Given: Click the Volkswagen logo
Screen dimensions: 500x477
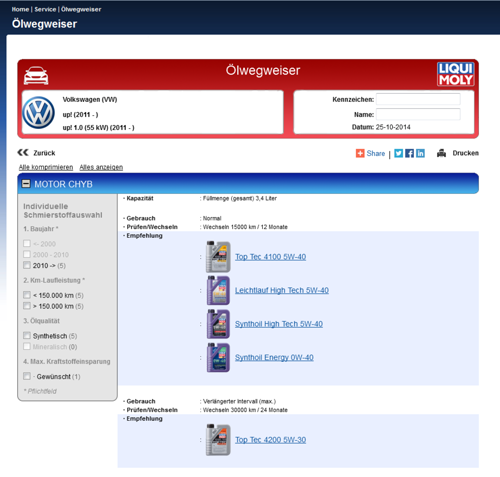Looking at the screenshot, I should point(39,112).
